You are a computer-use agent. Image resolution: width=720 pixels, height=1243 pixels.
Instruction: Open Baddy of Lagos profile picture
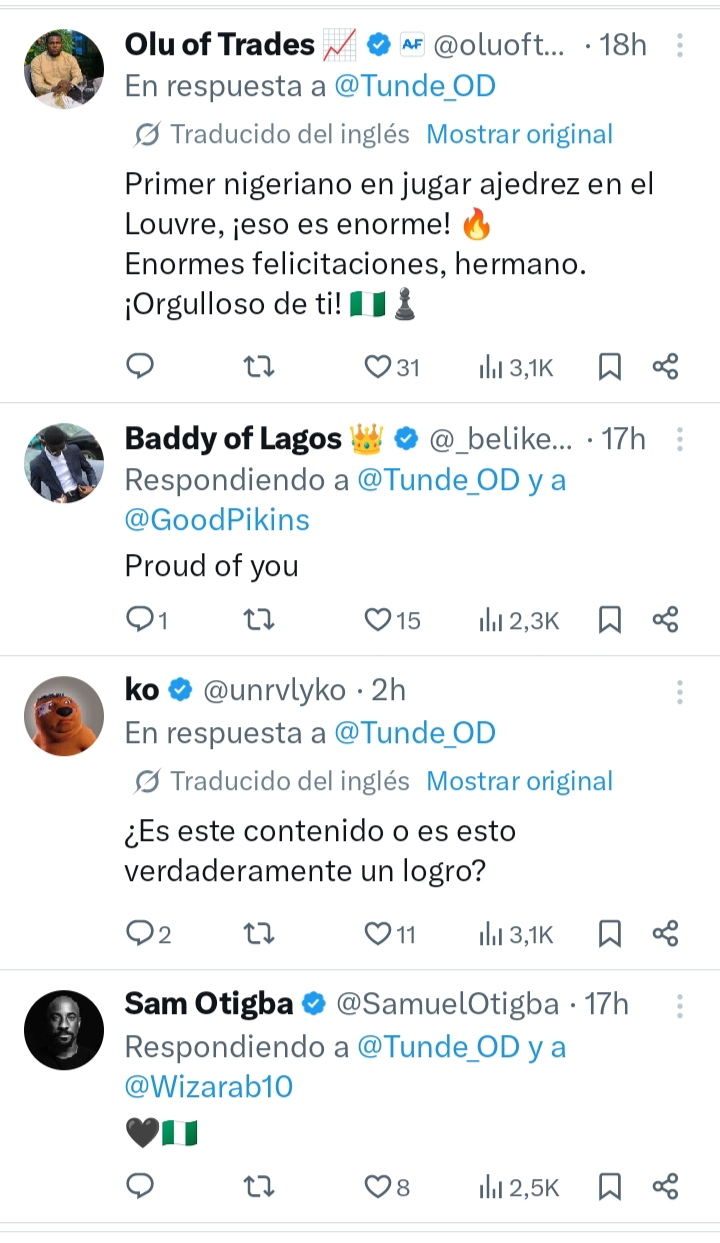(64, 463)
